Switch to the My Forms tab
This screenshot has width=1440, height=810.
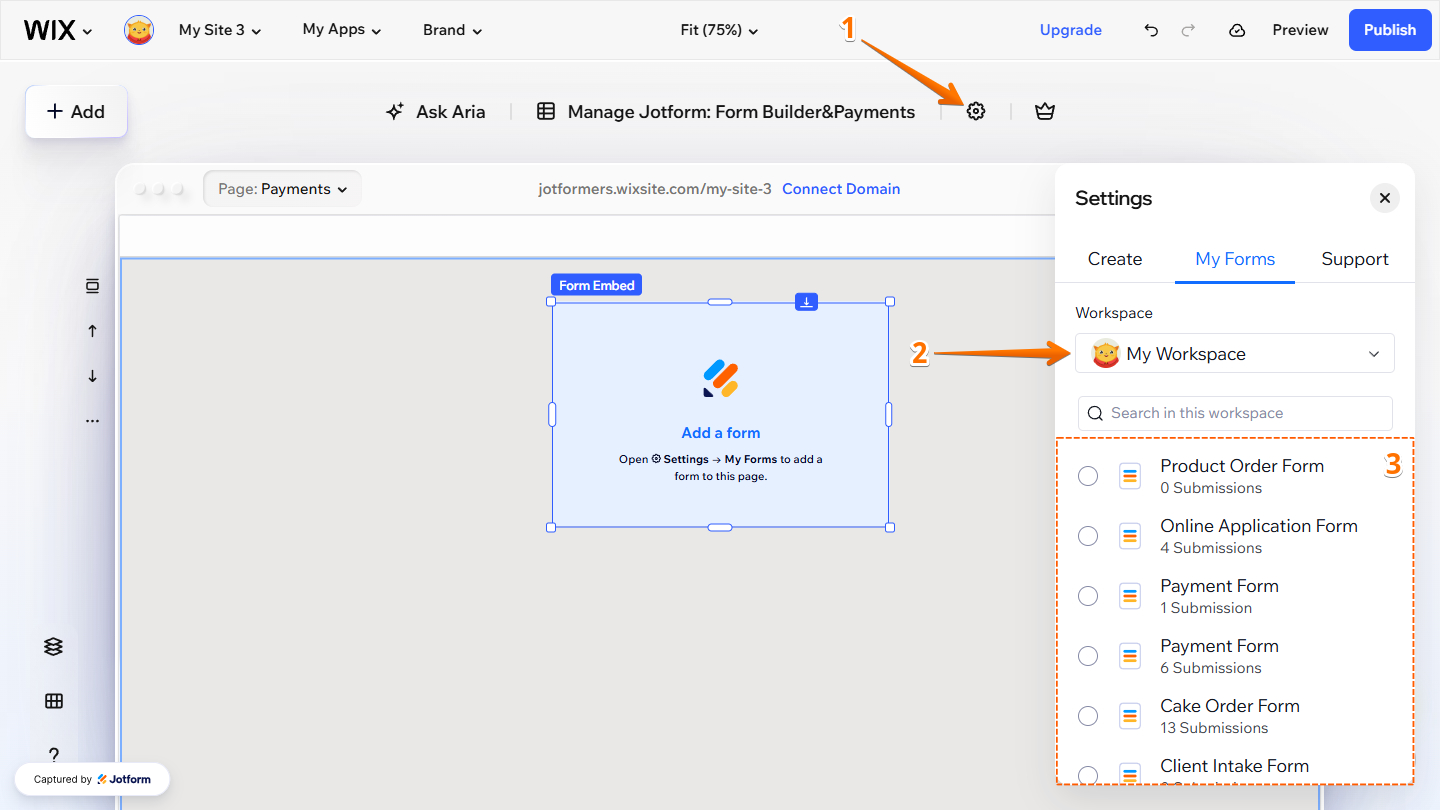coord(1235,259)
